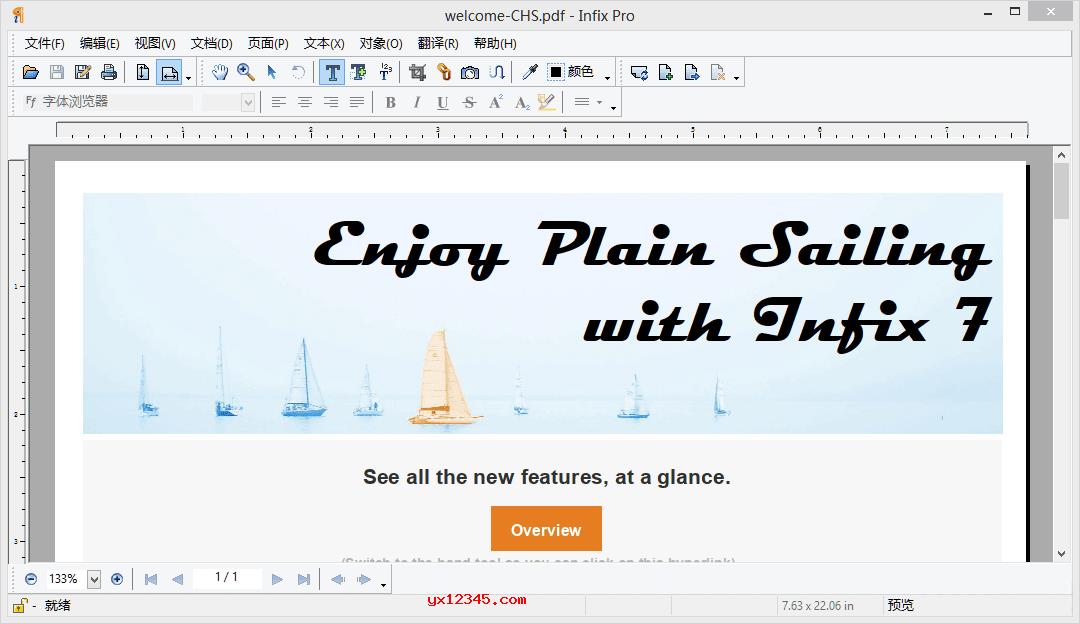Screen dimensions: 1080x624
Task: Toggle Italic formatting
Action: pos(417,103)
